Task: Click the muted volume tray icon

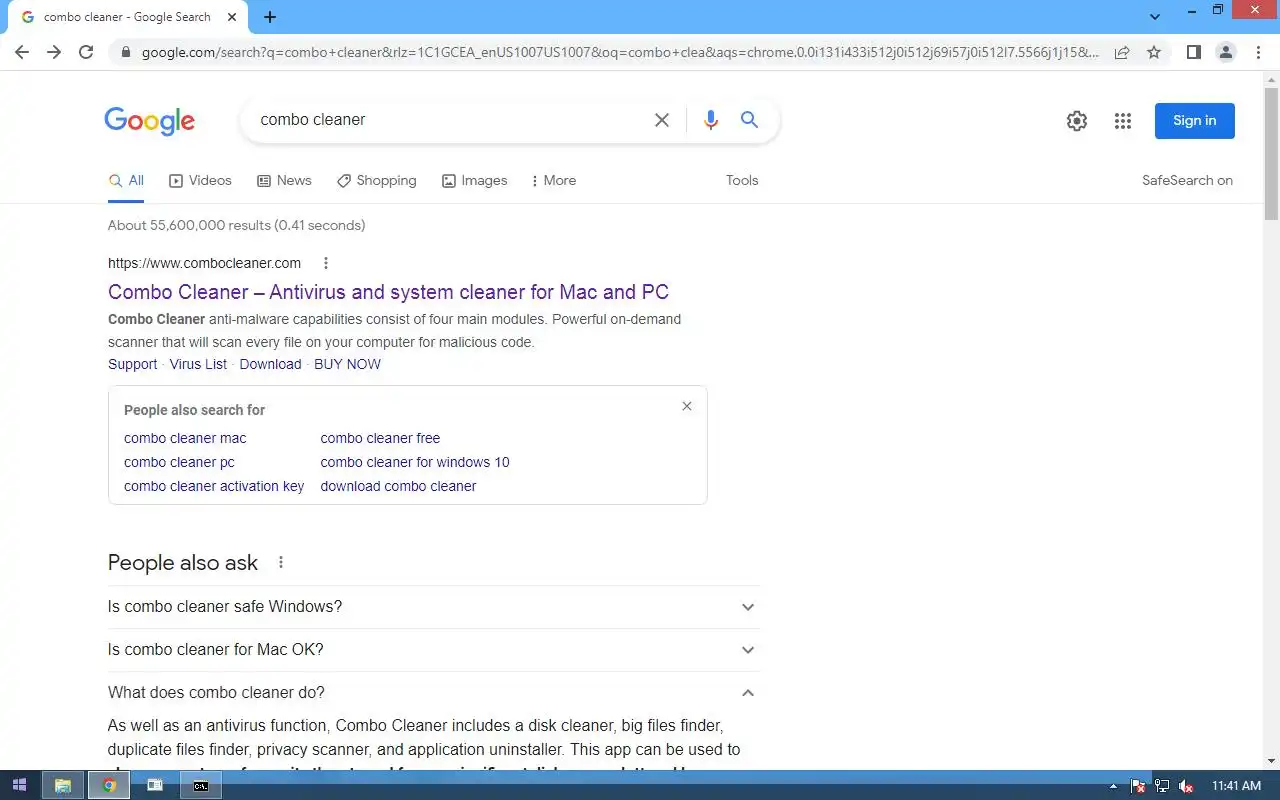Action: (x=1186, y=786)
